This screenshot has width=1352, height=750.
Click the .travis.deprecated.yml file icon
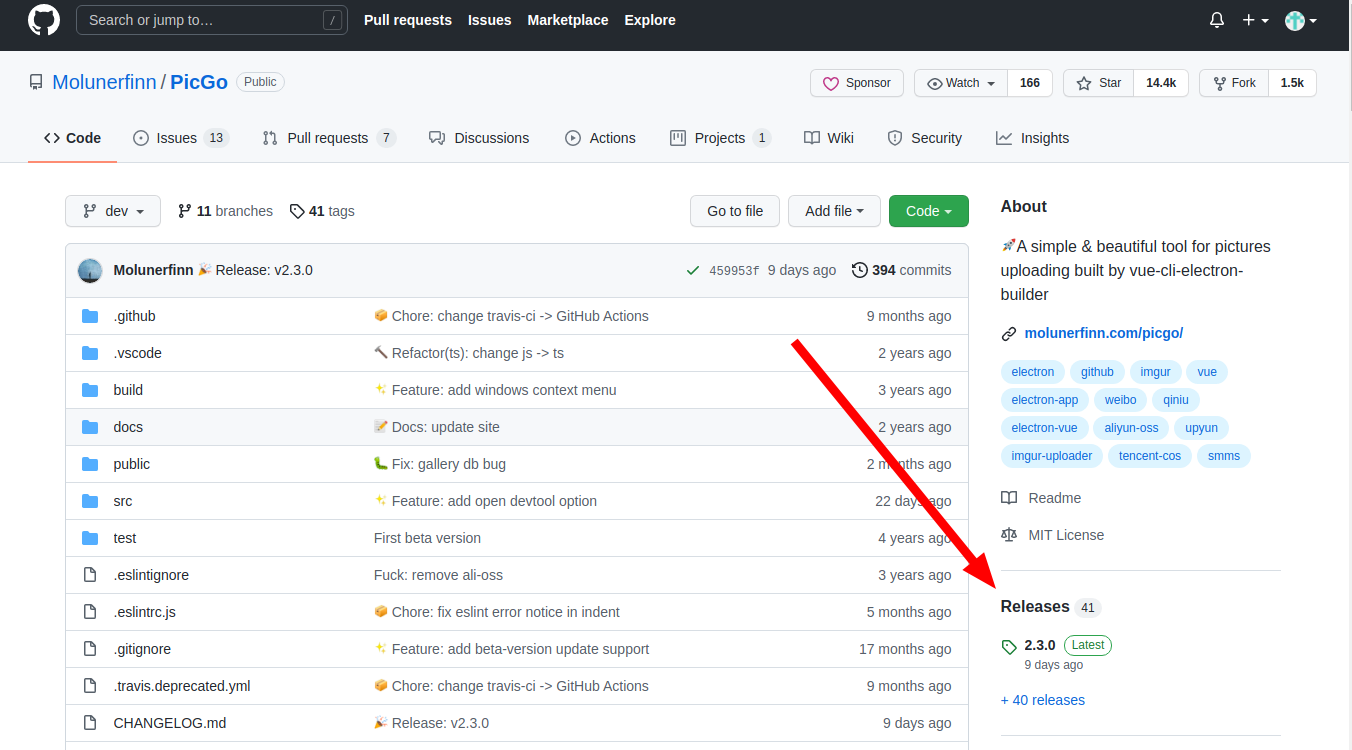coord(90,686)
